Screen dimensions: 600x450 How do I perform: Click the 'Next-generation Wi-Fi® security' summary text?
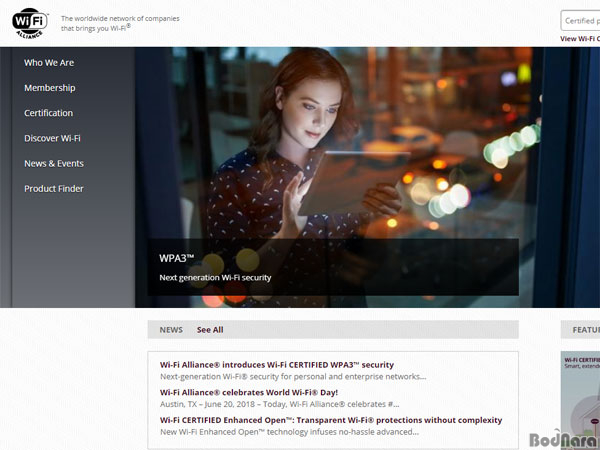(293, 377)
